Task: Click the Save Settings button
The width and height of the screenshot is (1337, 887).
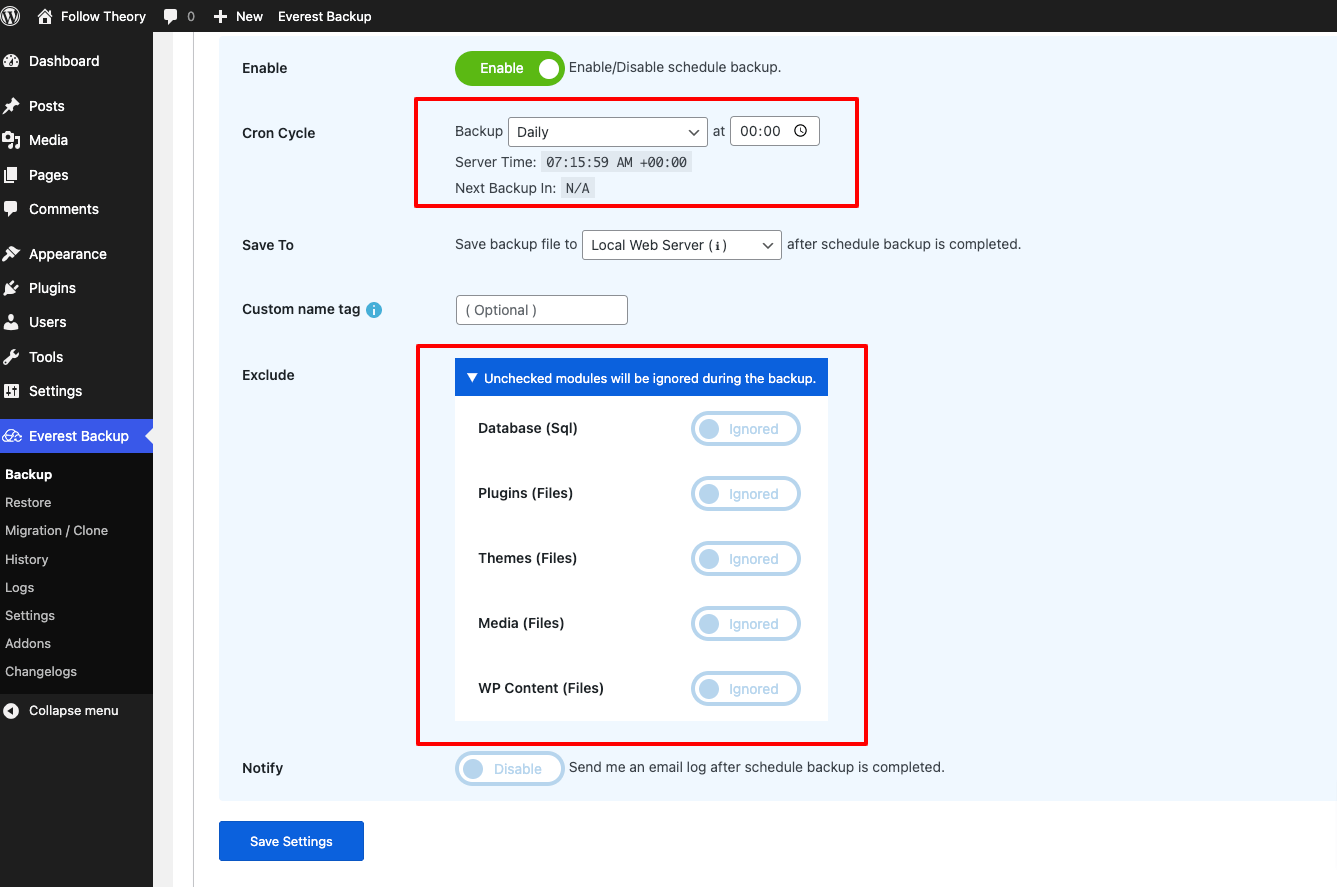Action: click(291, 841)
